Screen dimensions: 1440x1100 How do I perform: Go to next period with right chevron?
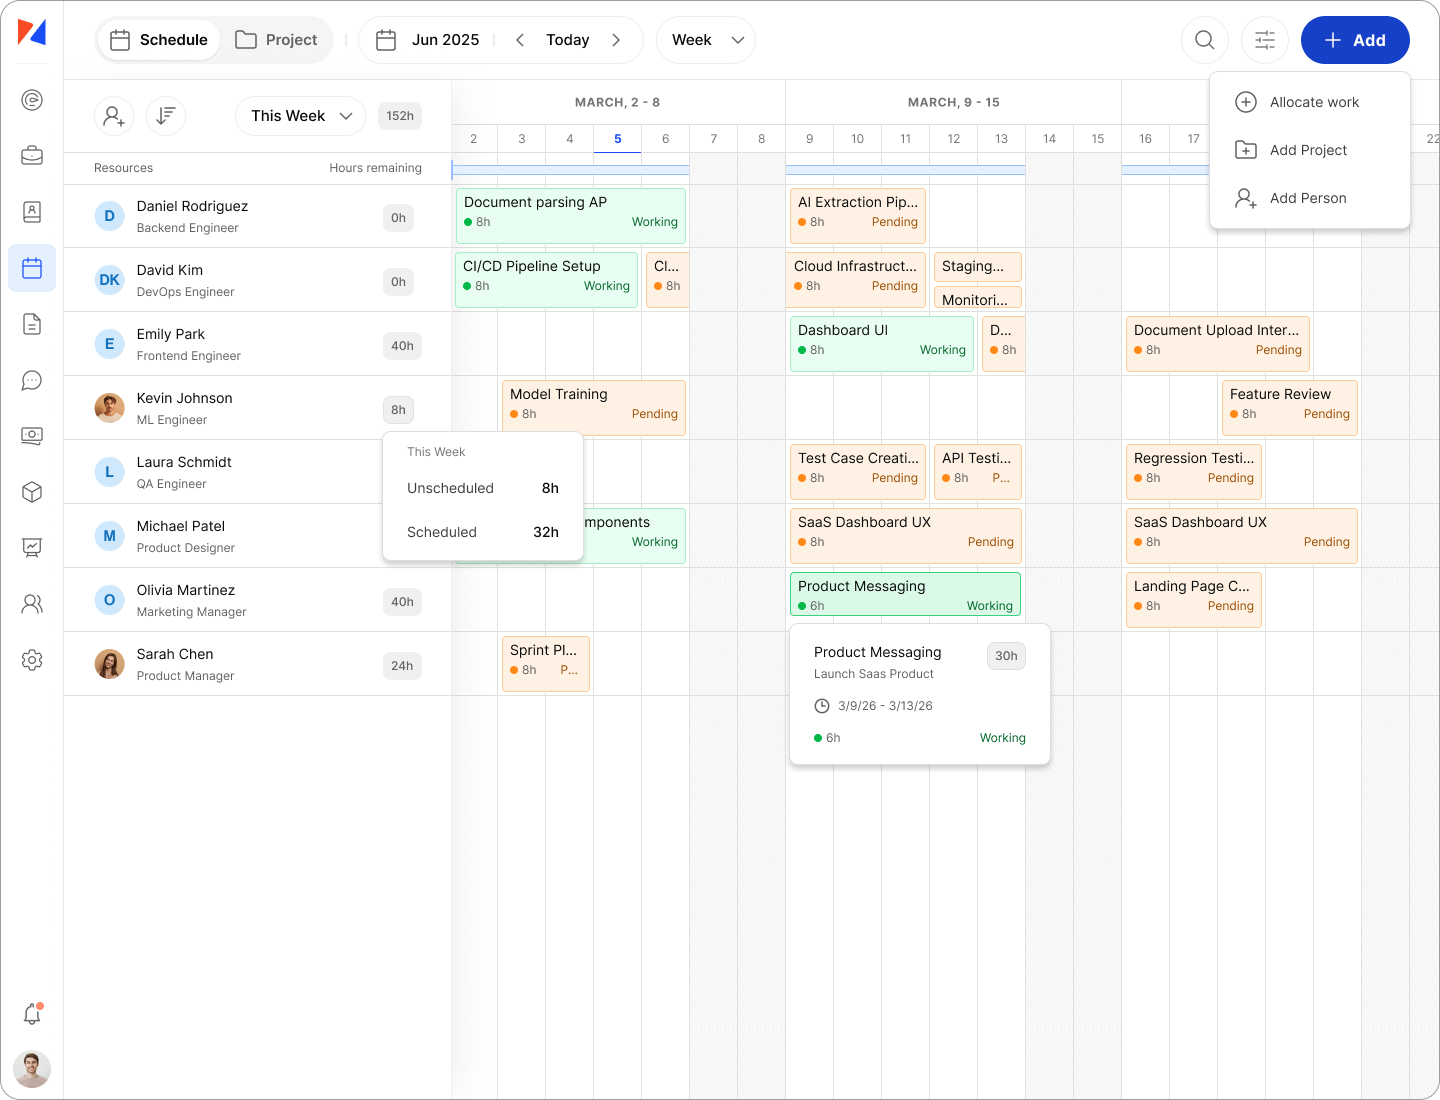[x=616, y=40]
